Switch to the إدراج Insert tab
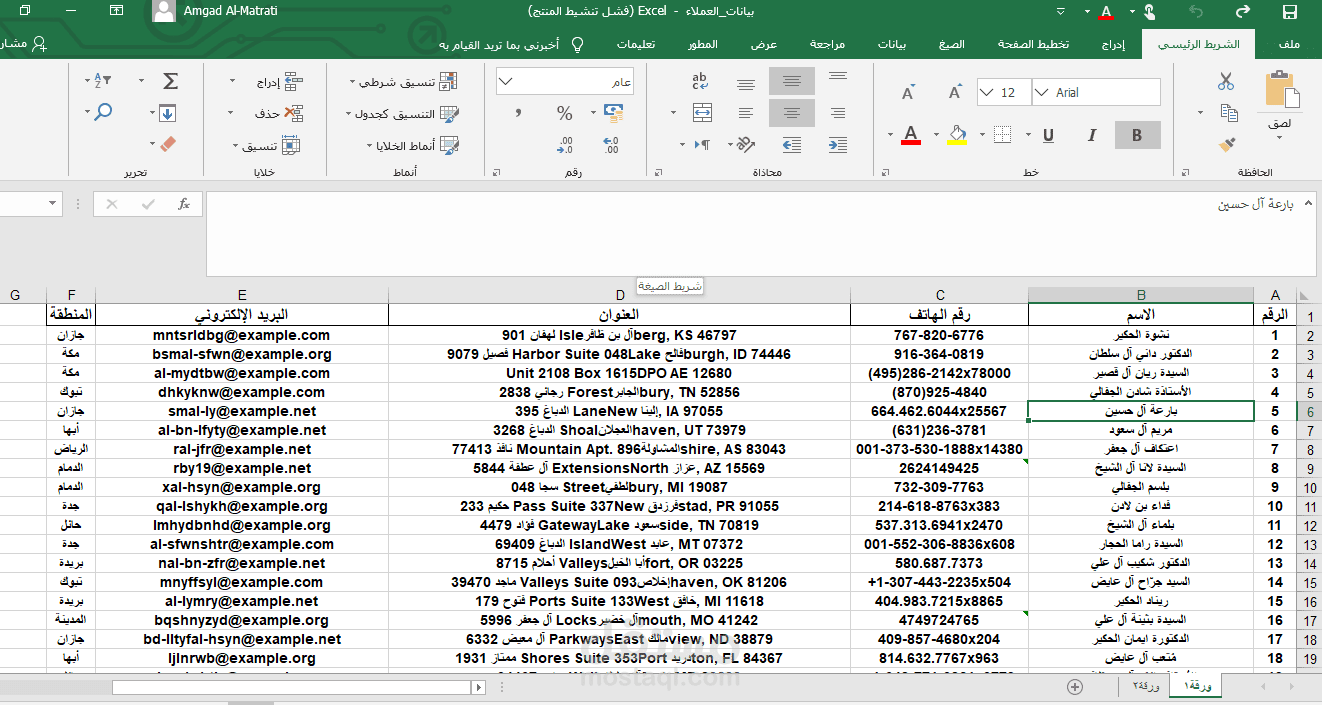This screenshot has width=1322, height=705. click(1112, 44)
